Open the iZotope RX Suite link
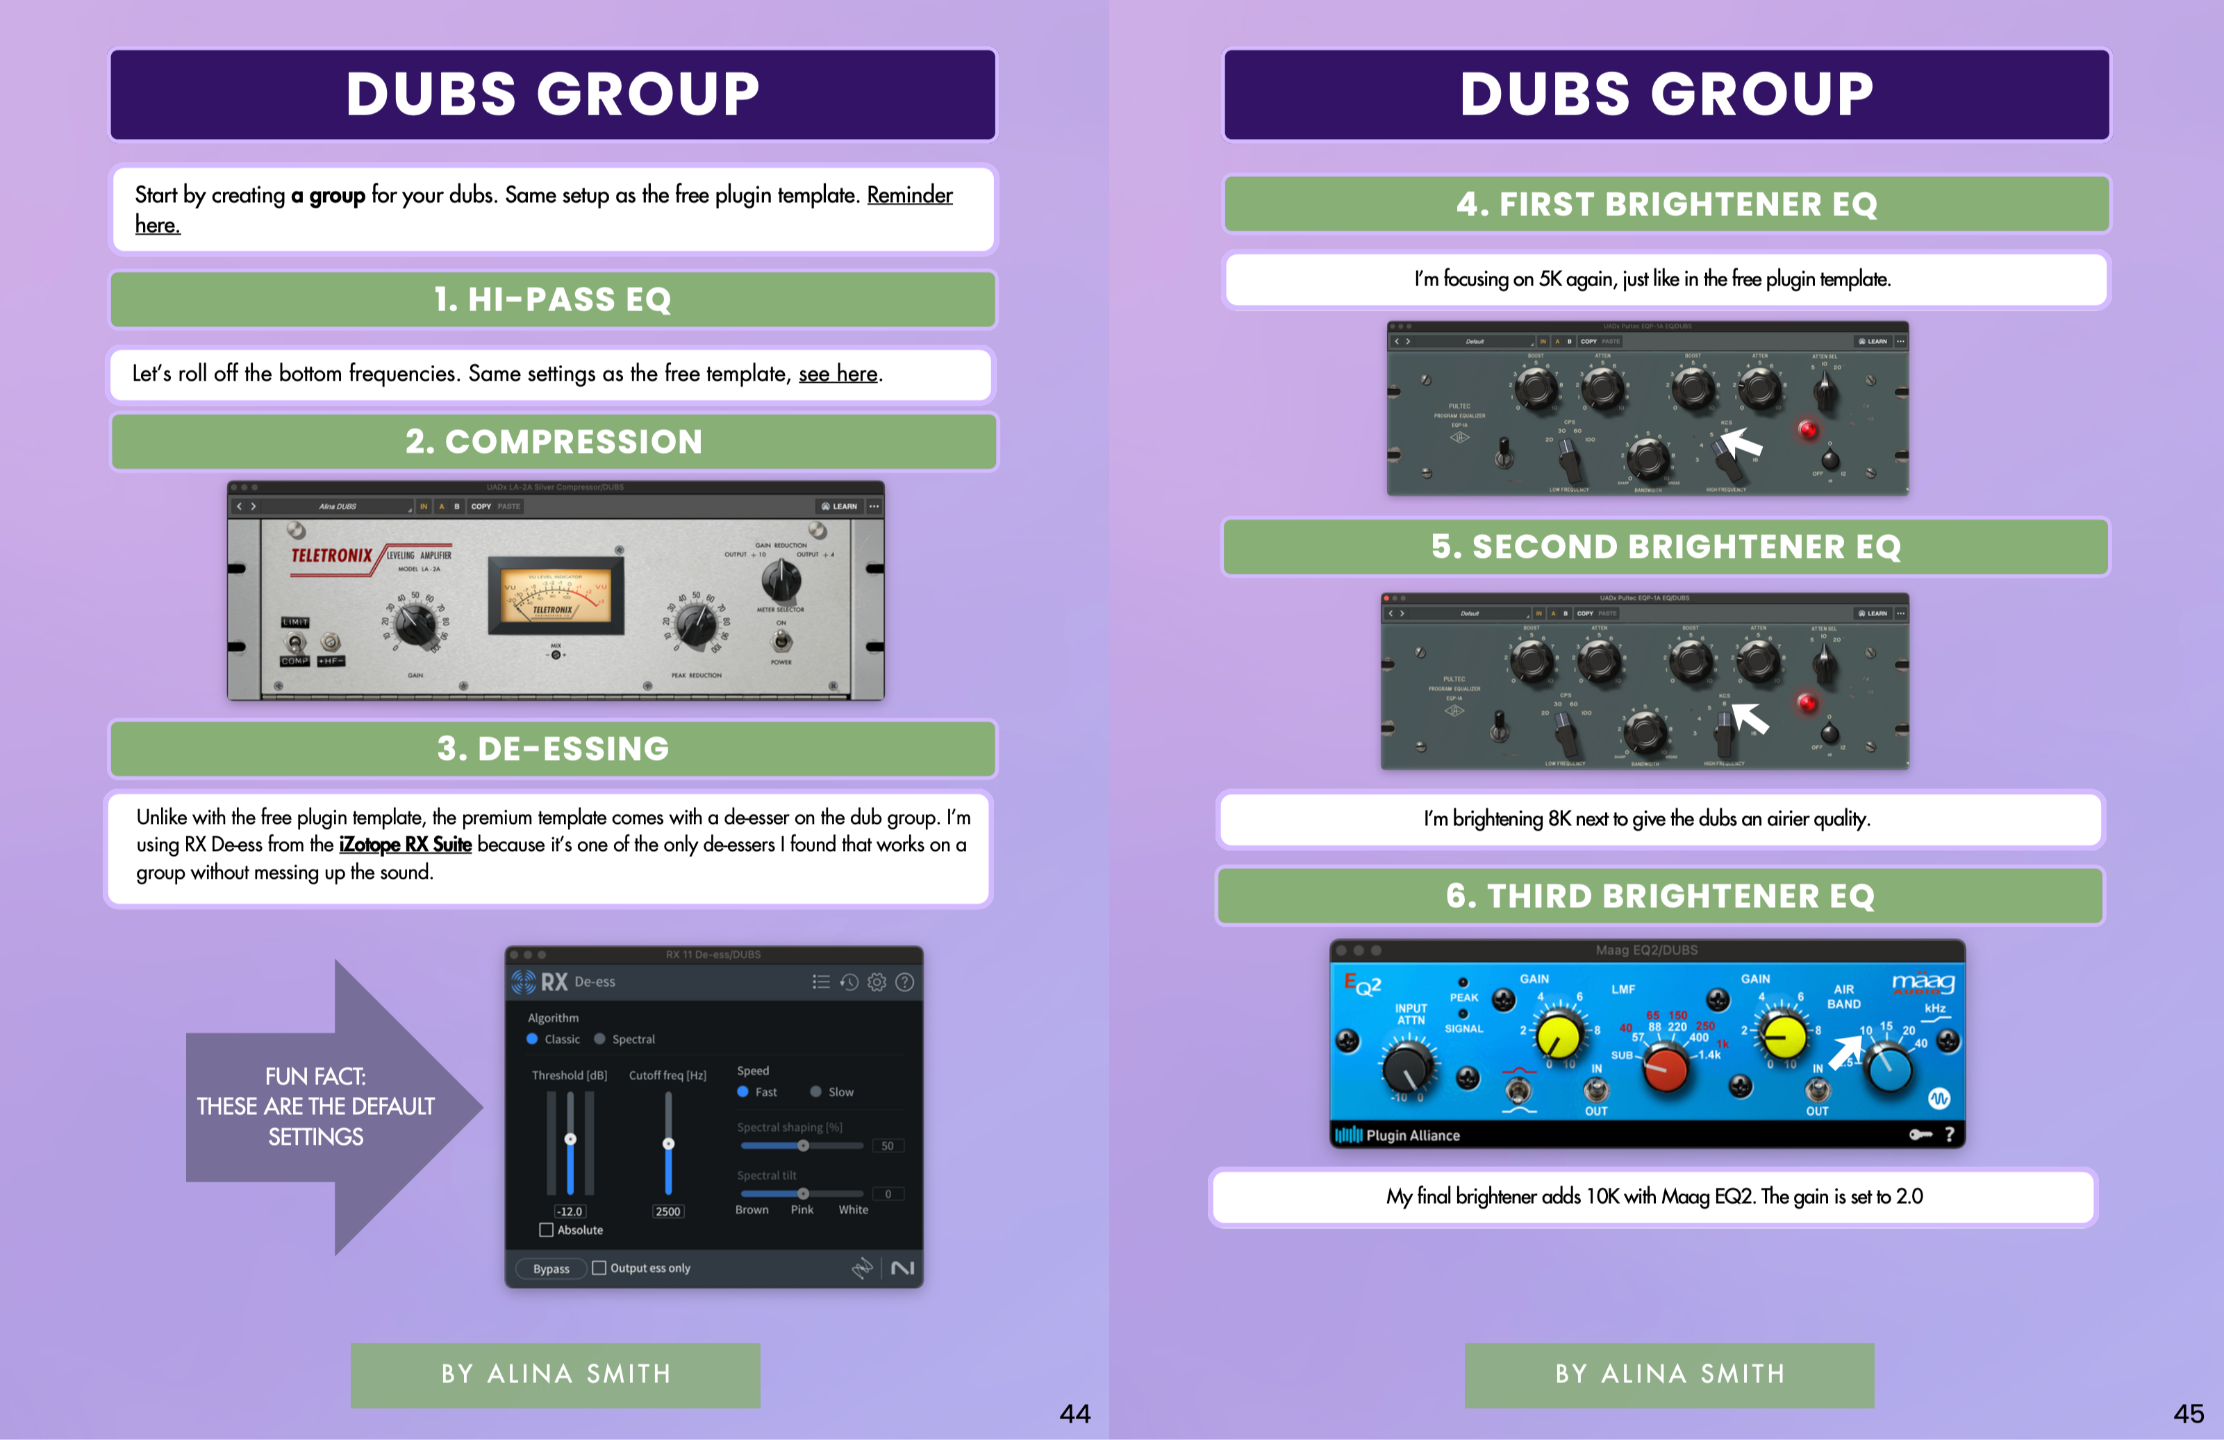 (x=405, y=845)
